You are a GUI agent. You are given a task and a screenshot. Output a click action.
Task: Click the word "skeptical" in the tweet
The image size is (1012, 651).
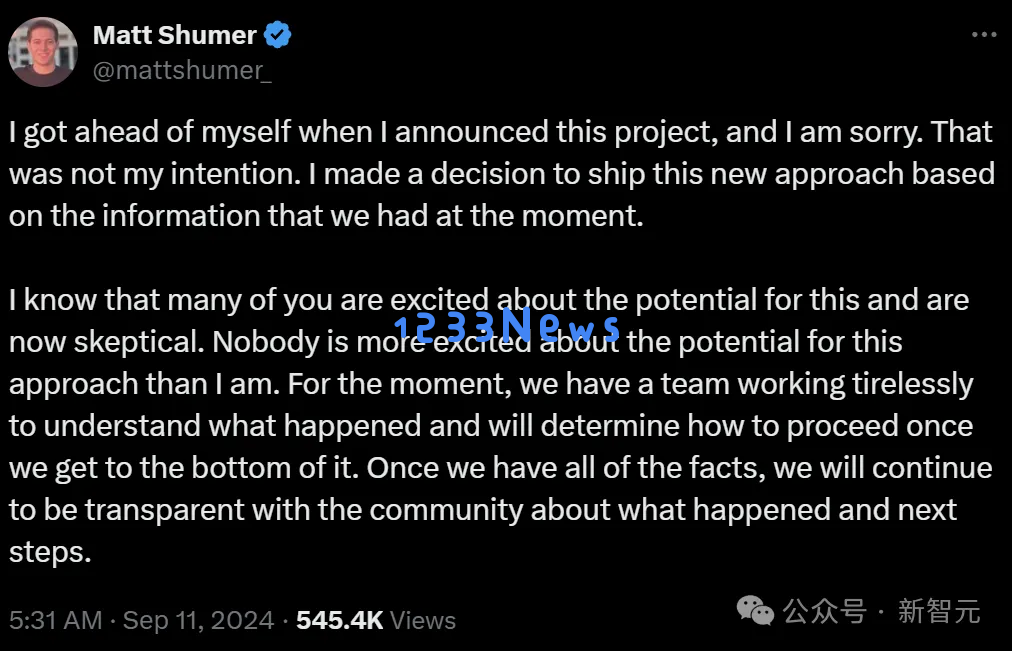click(138, 342)
